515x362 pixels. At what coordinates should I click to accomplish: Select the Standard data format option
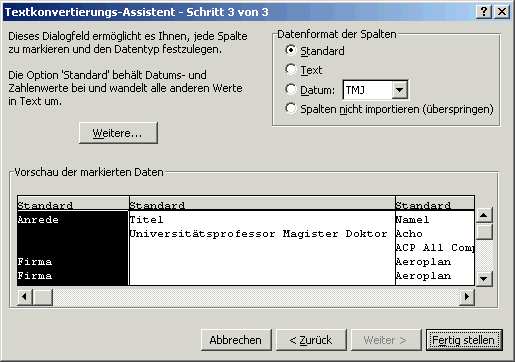click(291, 51)
